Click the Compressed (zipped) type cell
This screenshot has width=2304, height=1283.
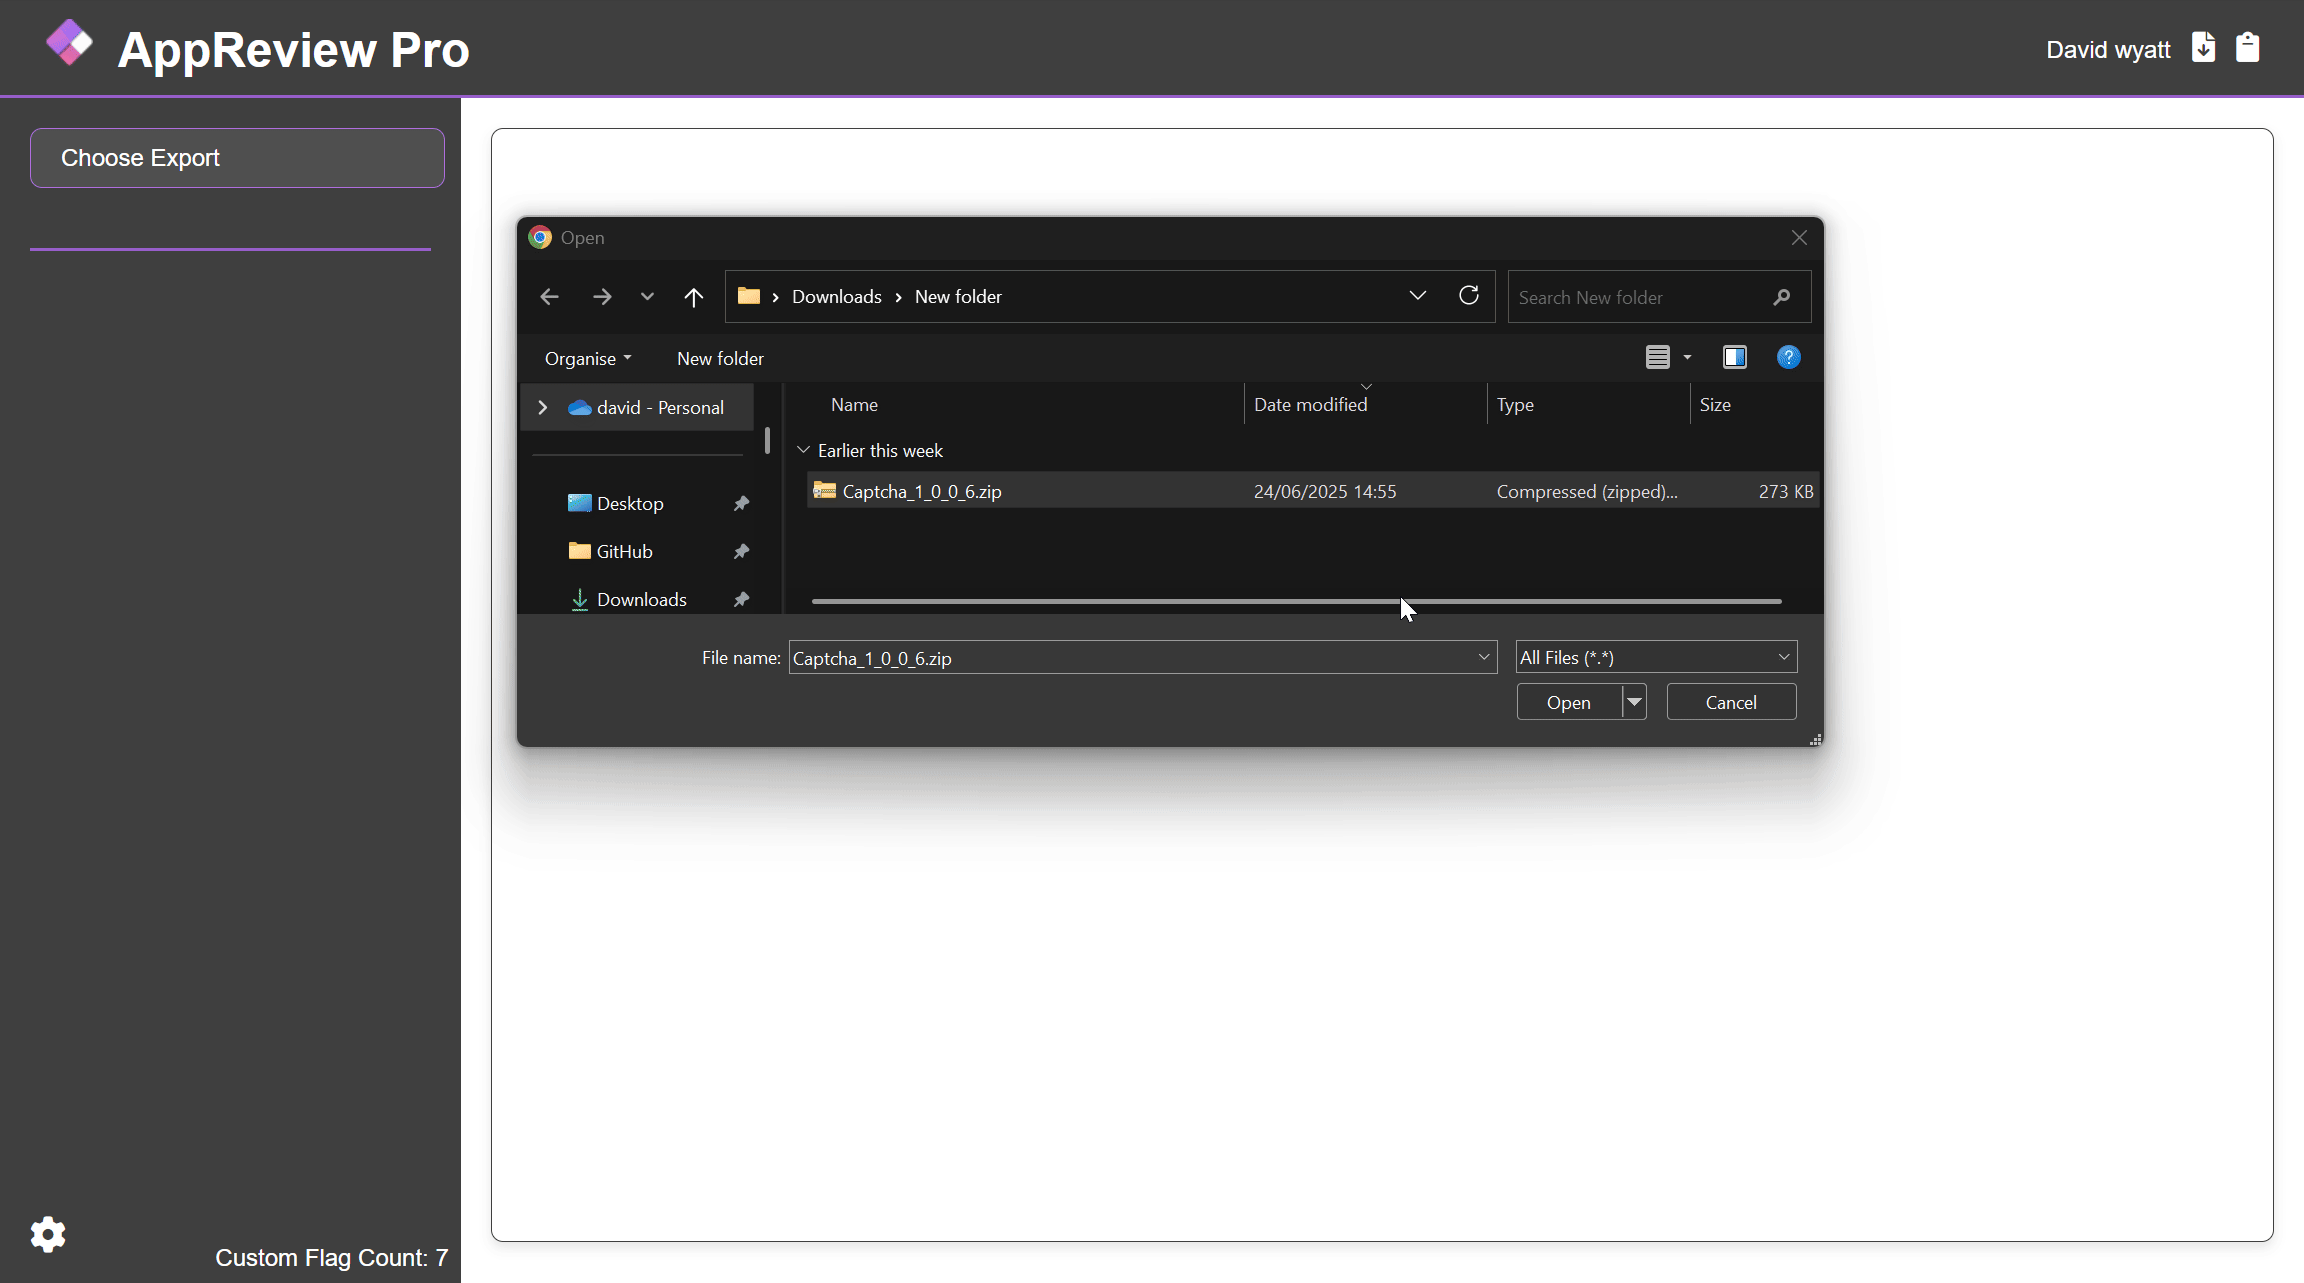(1587, 492)
